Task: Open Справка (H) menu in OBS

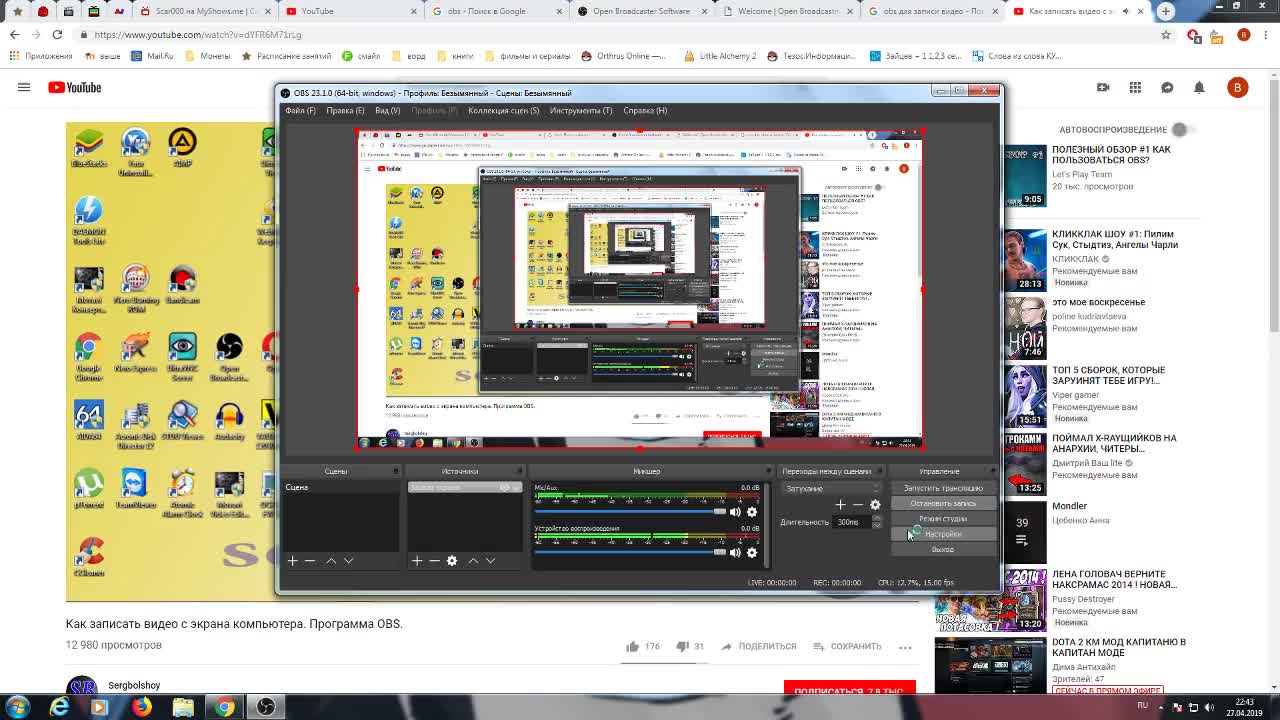Action: click(x=645, y=110)
